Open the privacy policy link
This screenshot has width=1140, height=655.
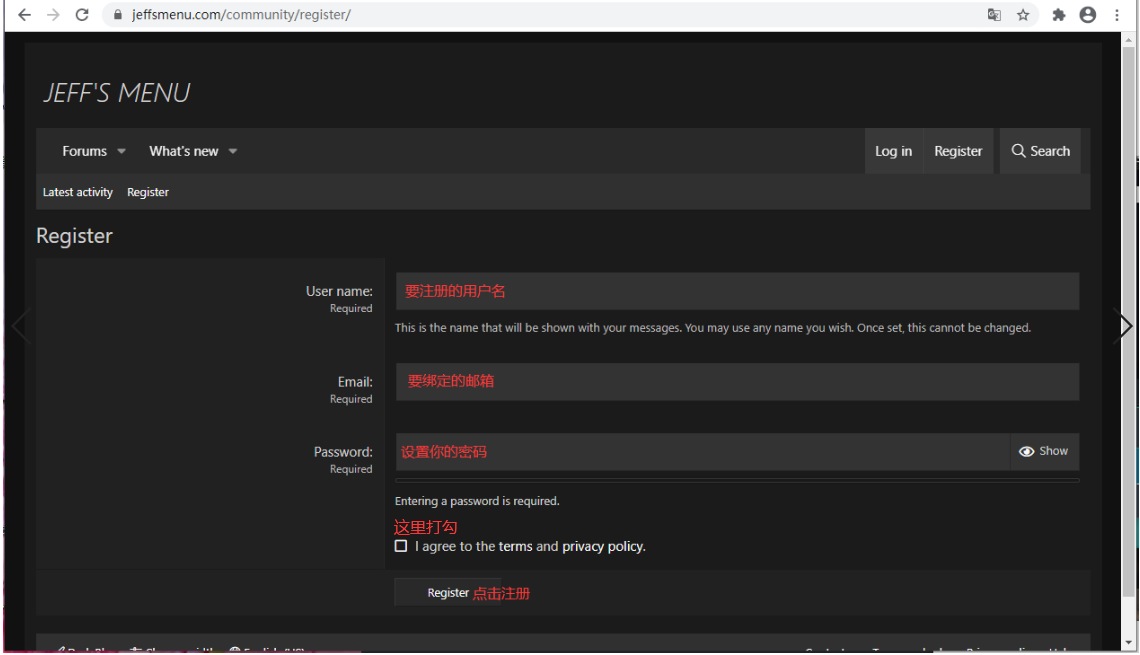coord(603,546)
